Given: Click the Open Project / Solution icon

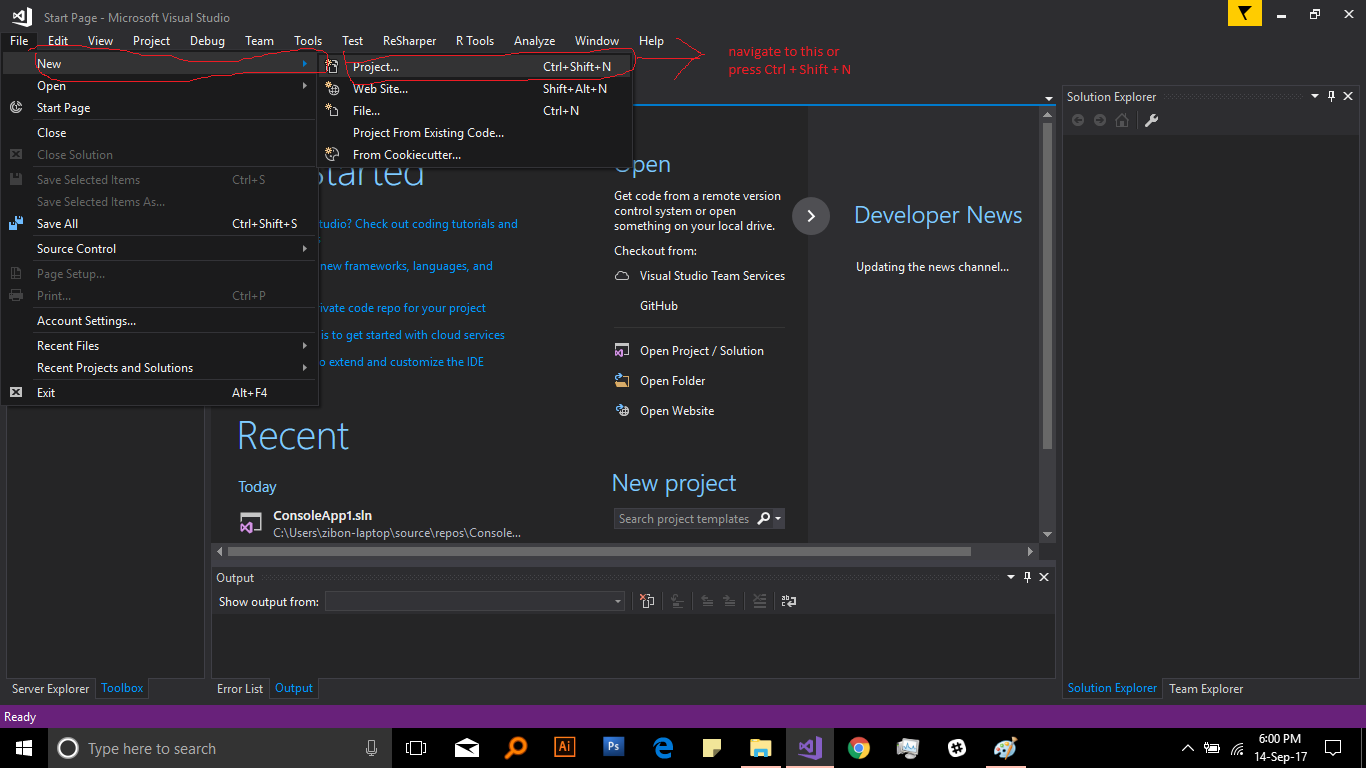Looking at the screenshot, I should click(622, 351).
